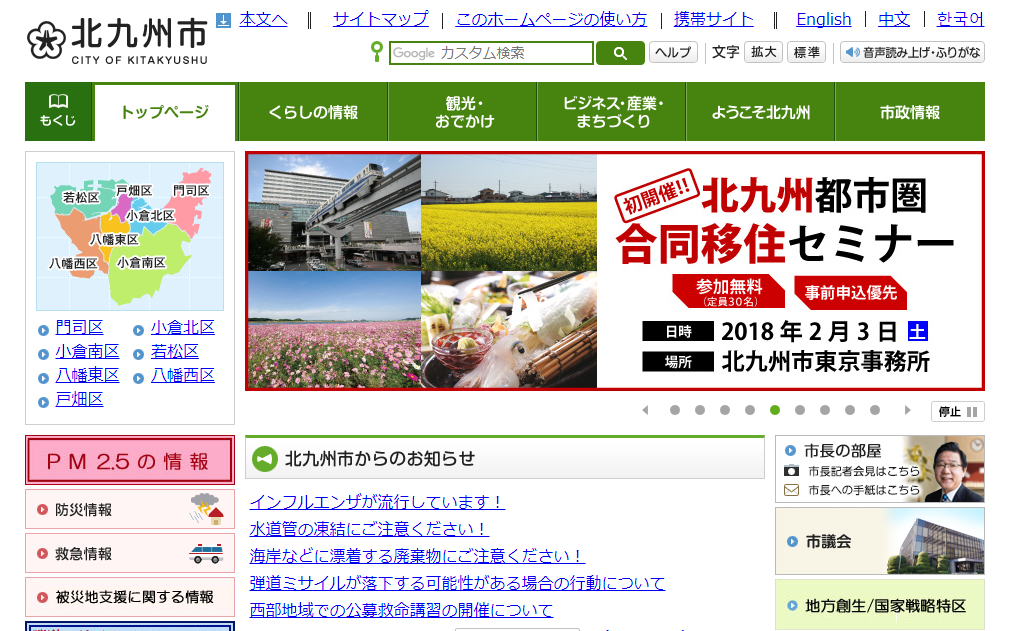Image resolution: width=1015 pixels, height=631 pixels.
Task: Open 被災地支援に関する情報 panel
Action: 129,597
